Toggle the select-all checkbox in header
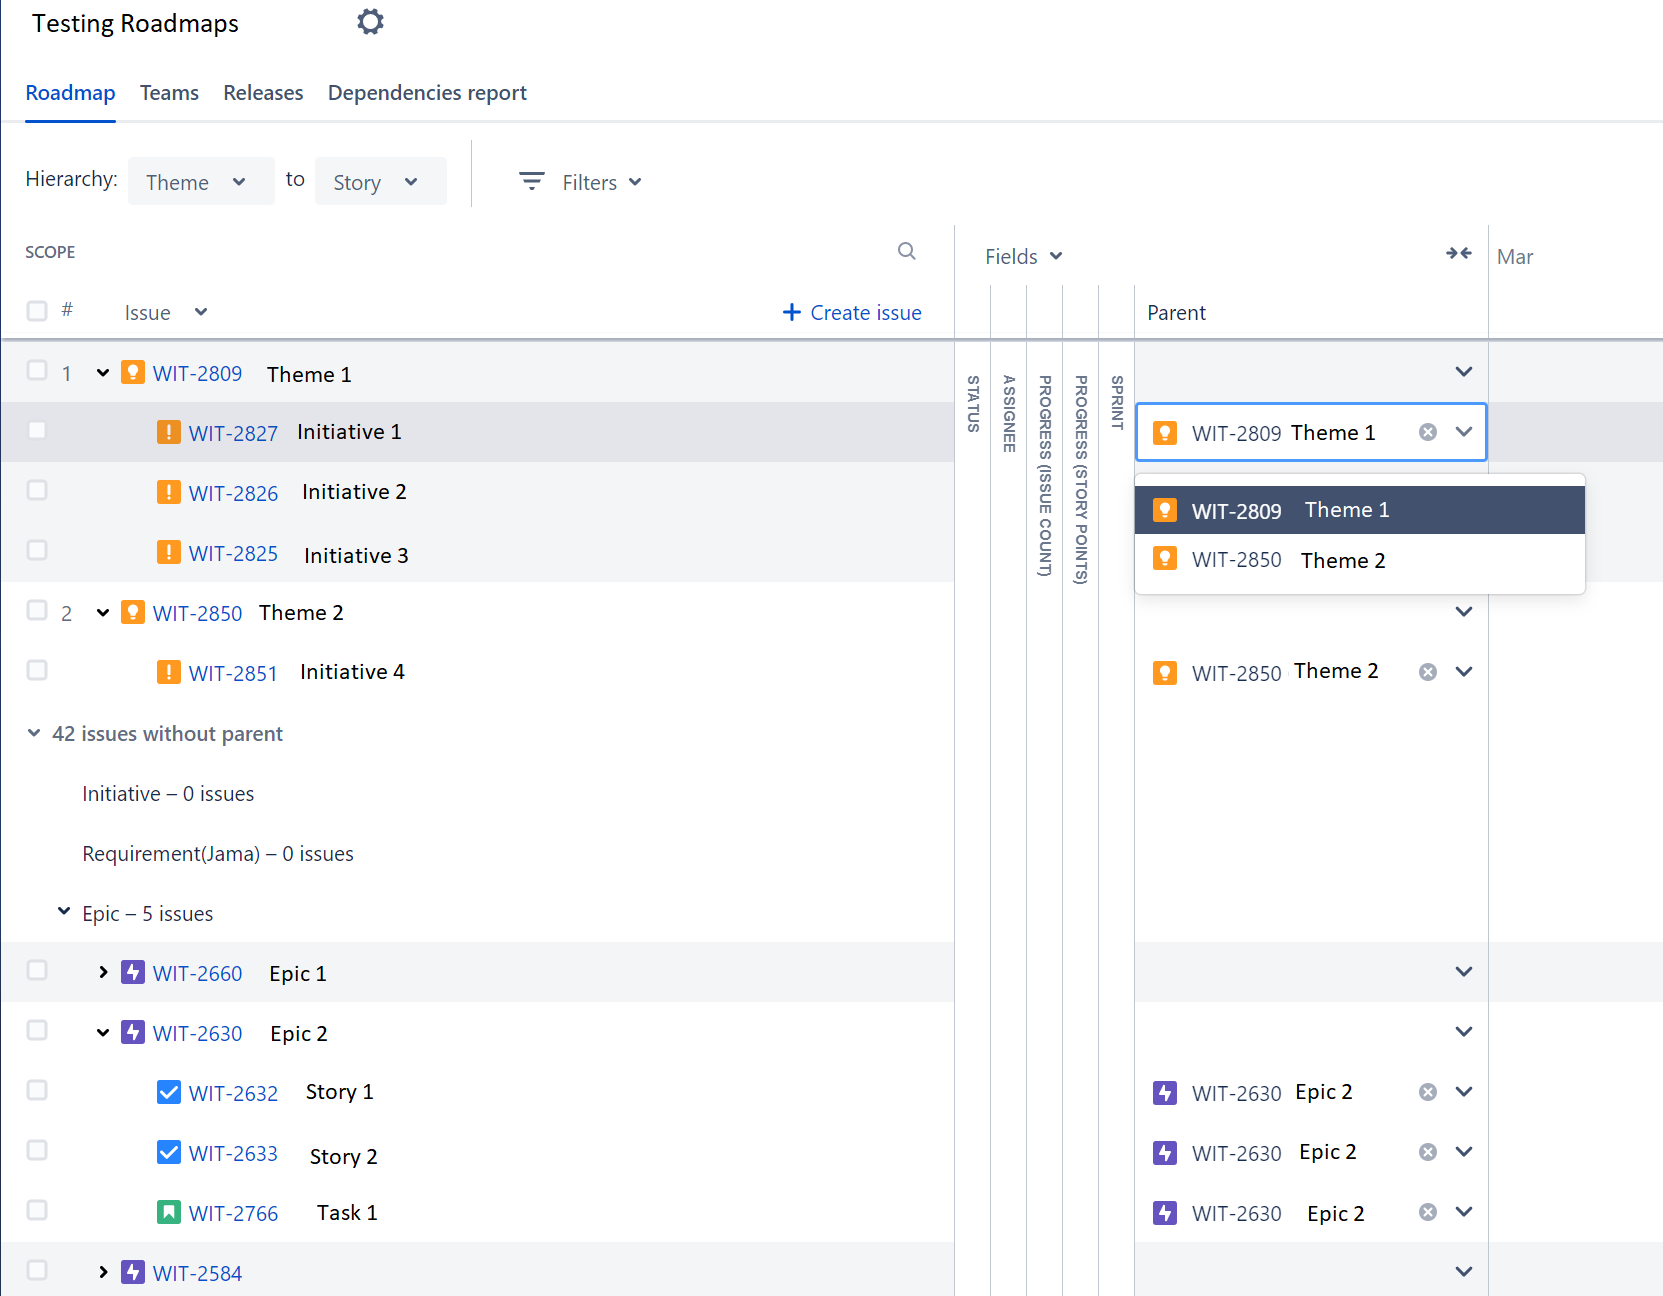 (37, 311)
